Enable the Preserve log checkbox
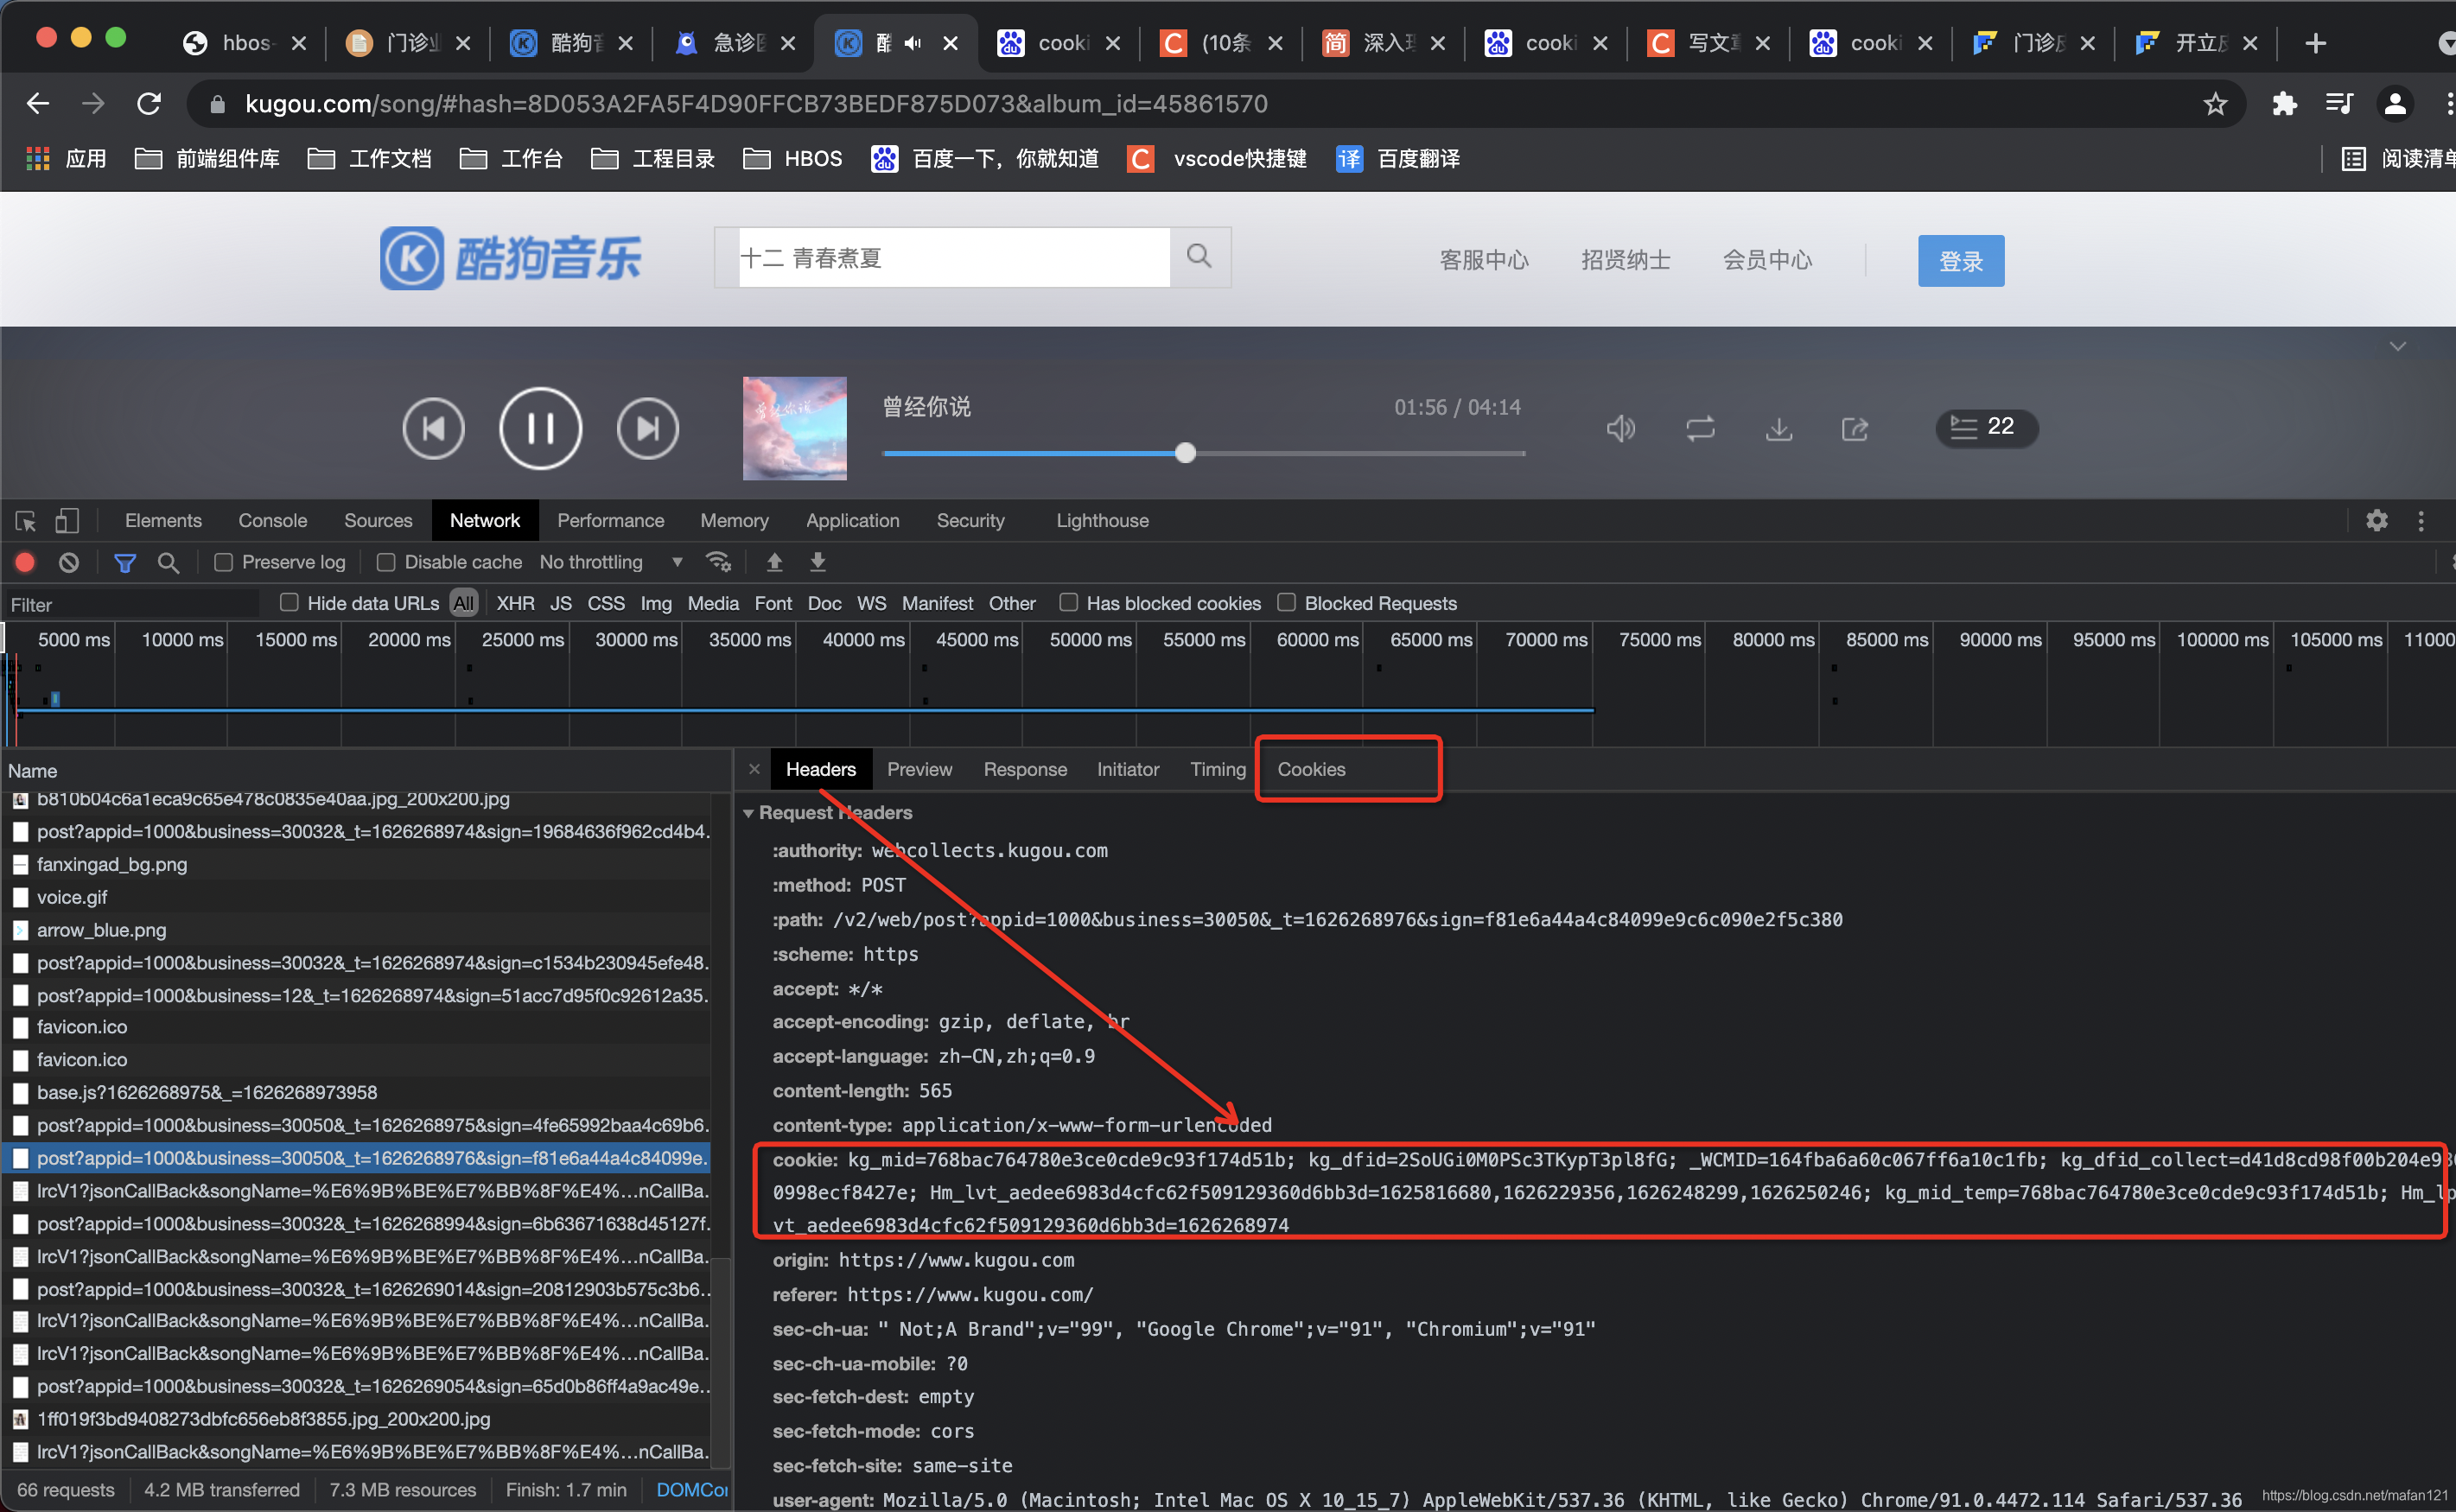Screen dimensions: 2456x1512 [224, 563]
